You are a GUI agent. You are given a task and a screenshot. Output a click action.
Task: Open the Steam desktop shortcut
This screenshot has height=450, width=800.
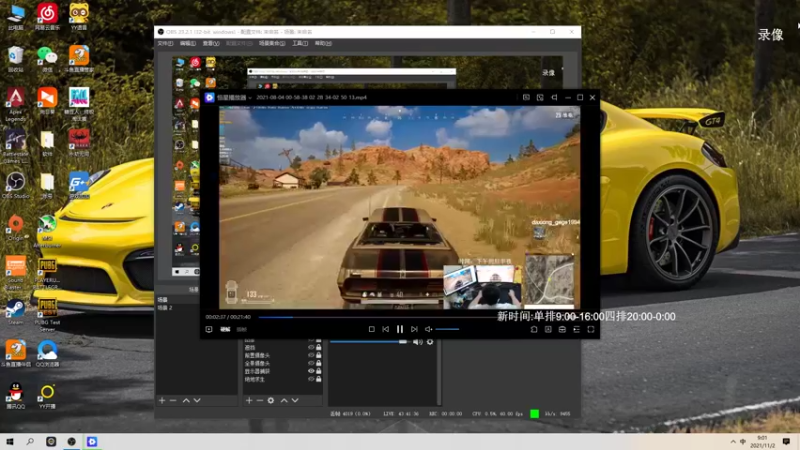coord(15,313)
